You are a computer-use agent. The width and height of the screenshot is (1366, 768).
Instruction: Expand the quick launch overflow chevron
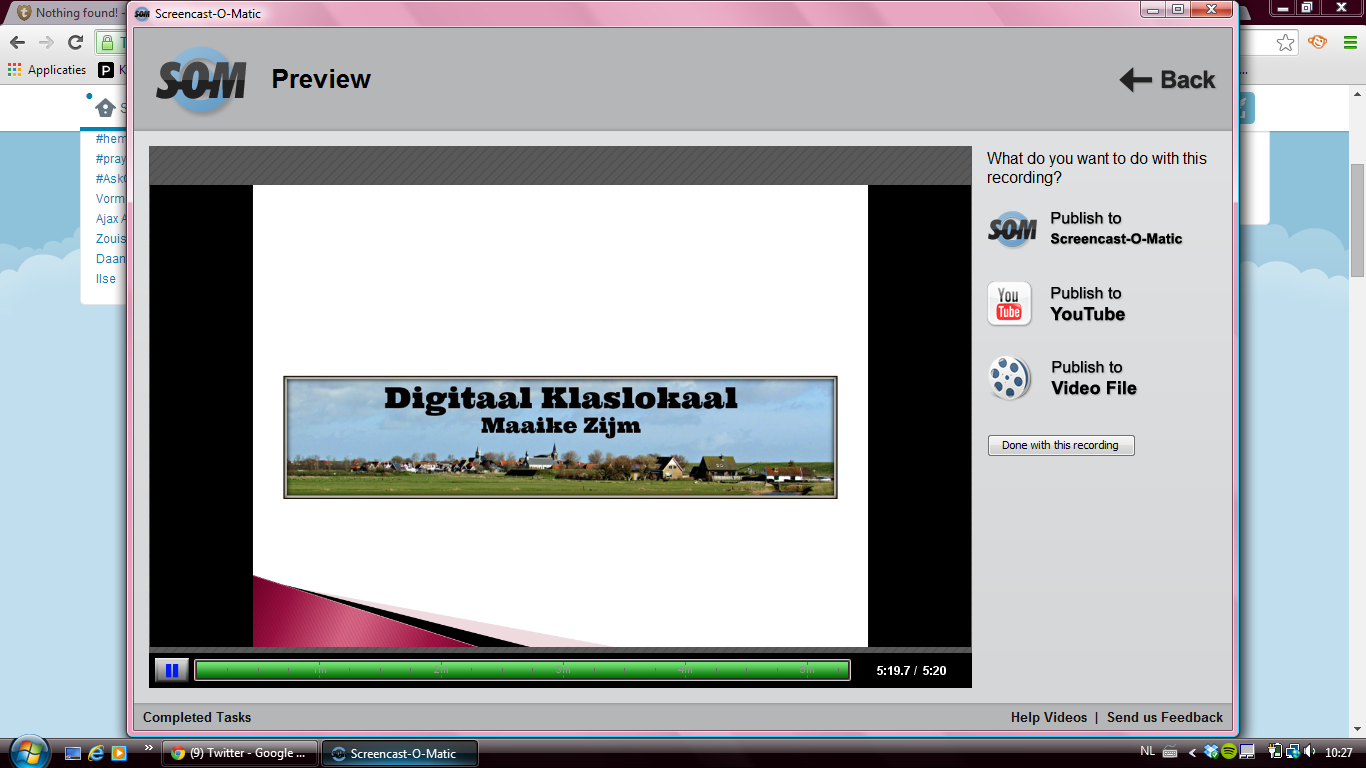pos(149,747)
